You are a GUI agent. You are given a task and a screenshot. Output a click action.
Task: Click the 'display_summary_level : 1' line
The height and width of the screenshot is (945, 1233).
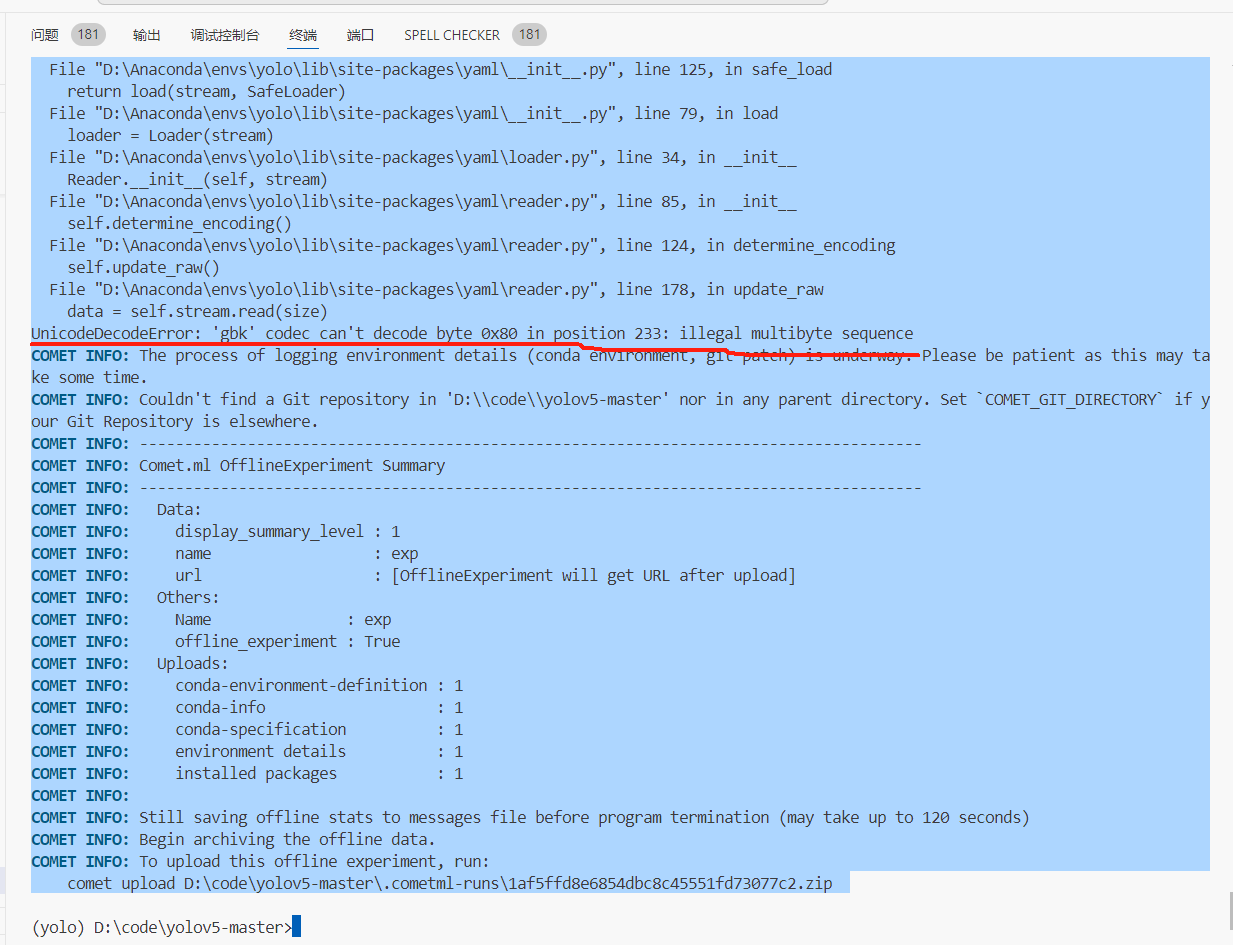click(288, 531)
